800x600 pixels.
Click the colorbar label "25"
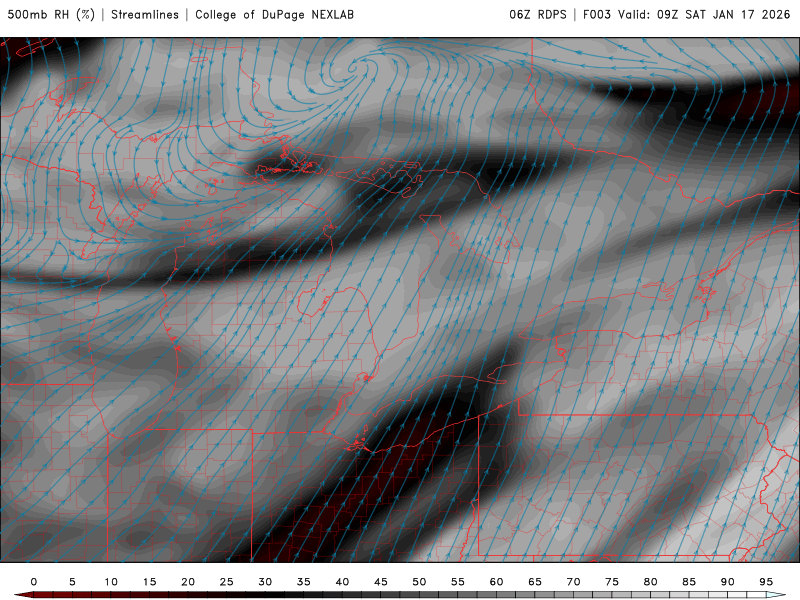(227, 582)
